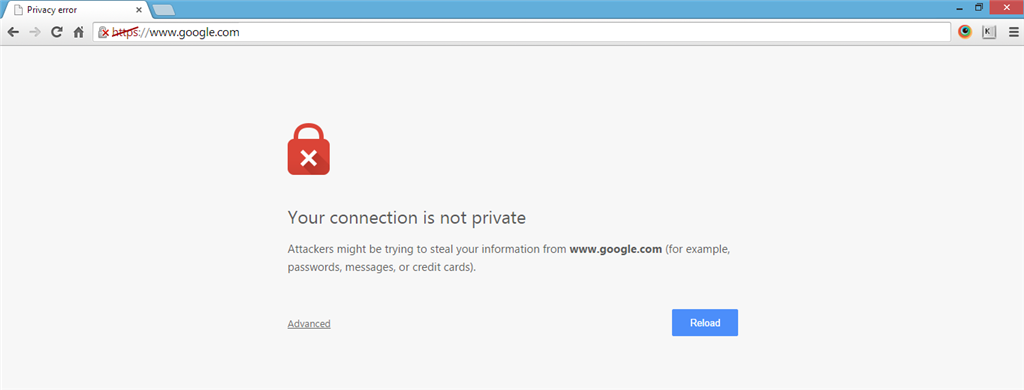Click the broken lock icon in the address bar
This screenshot has height=390, width=1024.
(x=103, y=32)
